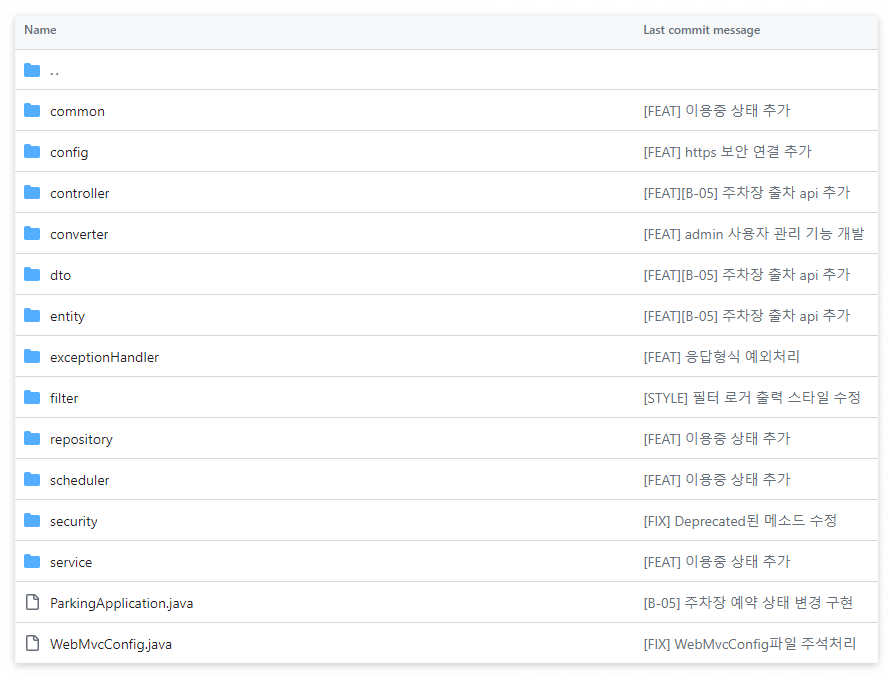The image size is (893, 678).
Task: Open commit message on dto row
Action: coord(747,275)
